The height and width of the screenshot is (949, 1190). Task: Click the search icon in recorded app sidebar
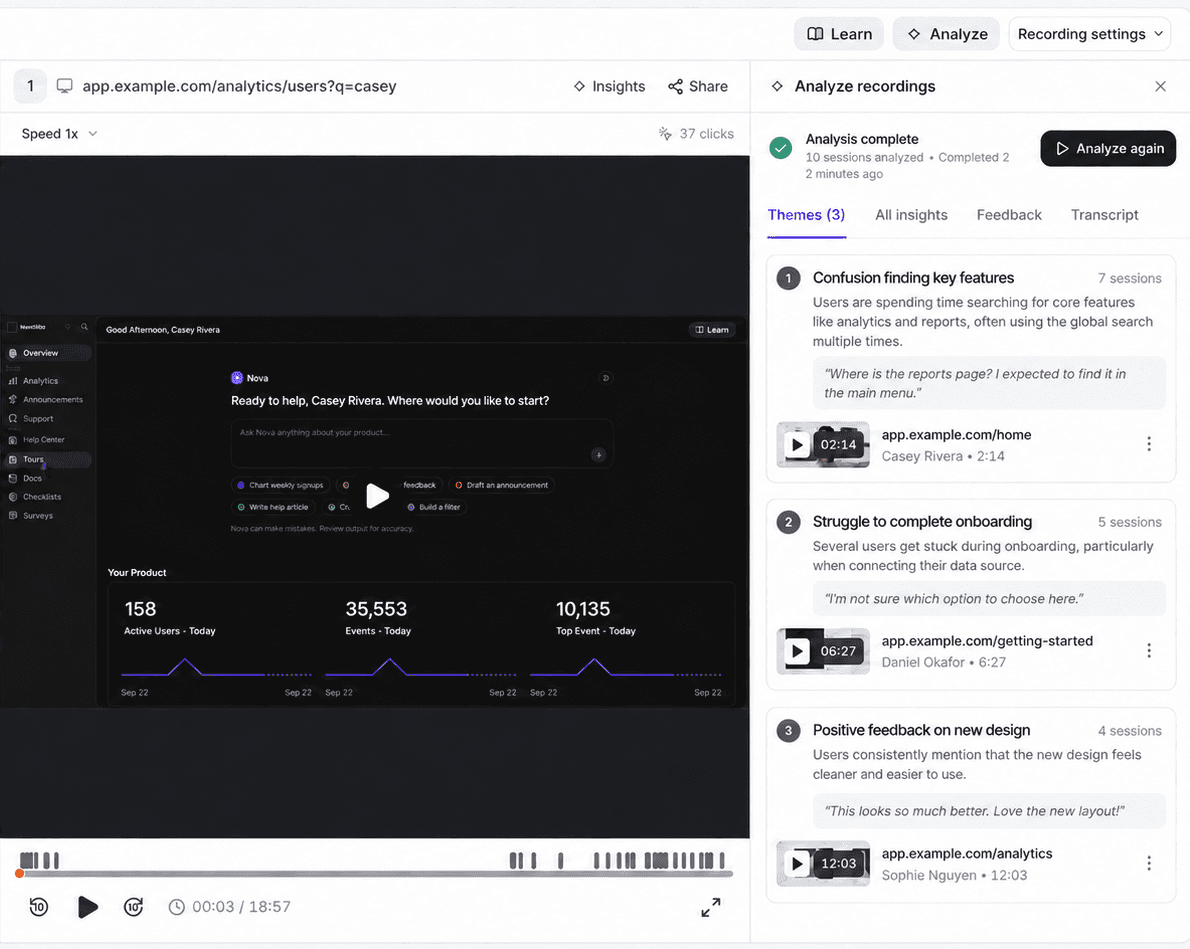coord(84,327)
